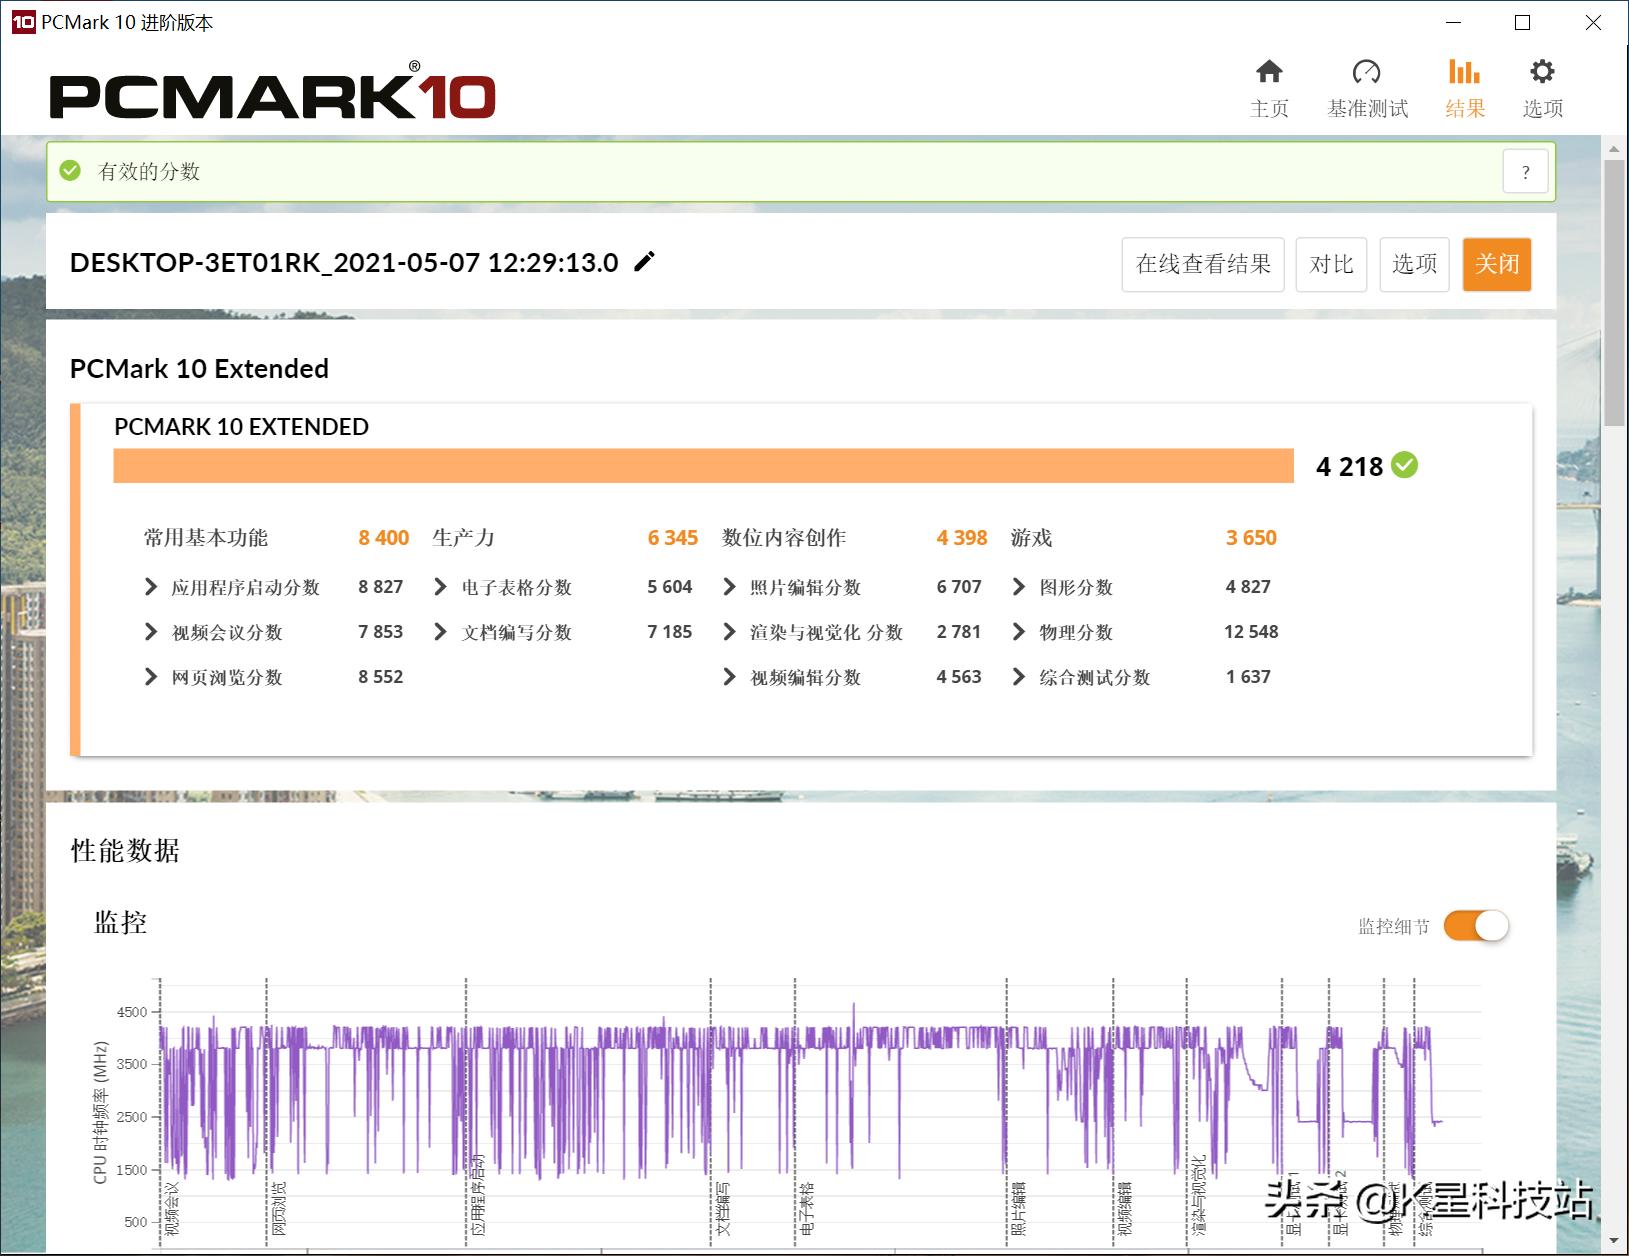The width and height of the screenshot is (1629, 1256).
Task: Click the 游戏 score 3 650
Action: (1251, 538)
